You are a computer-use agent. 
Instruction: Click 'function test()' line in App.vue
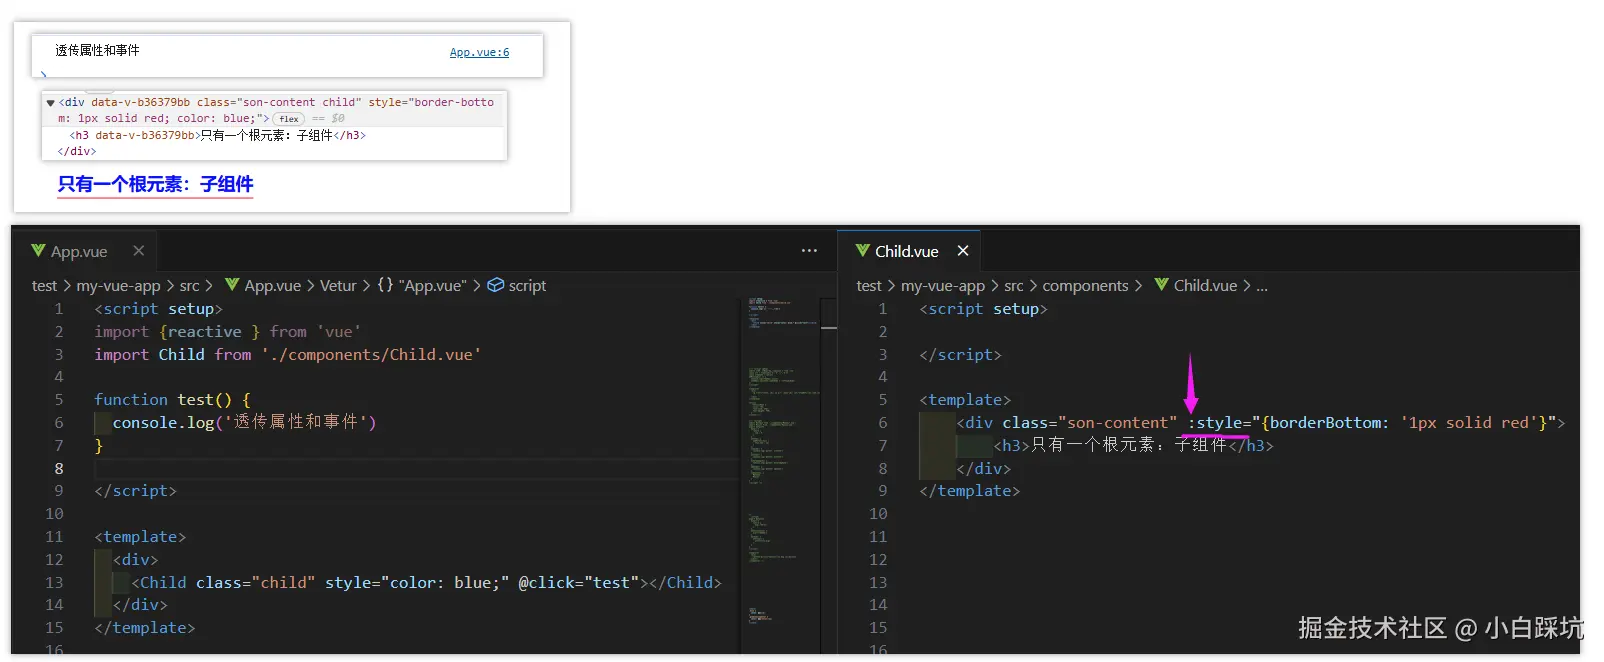click(x=172, y=400)
